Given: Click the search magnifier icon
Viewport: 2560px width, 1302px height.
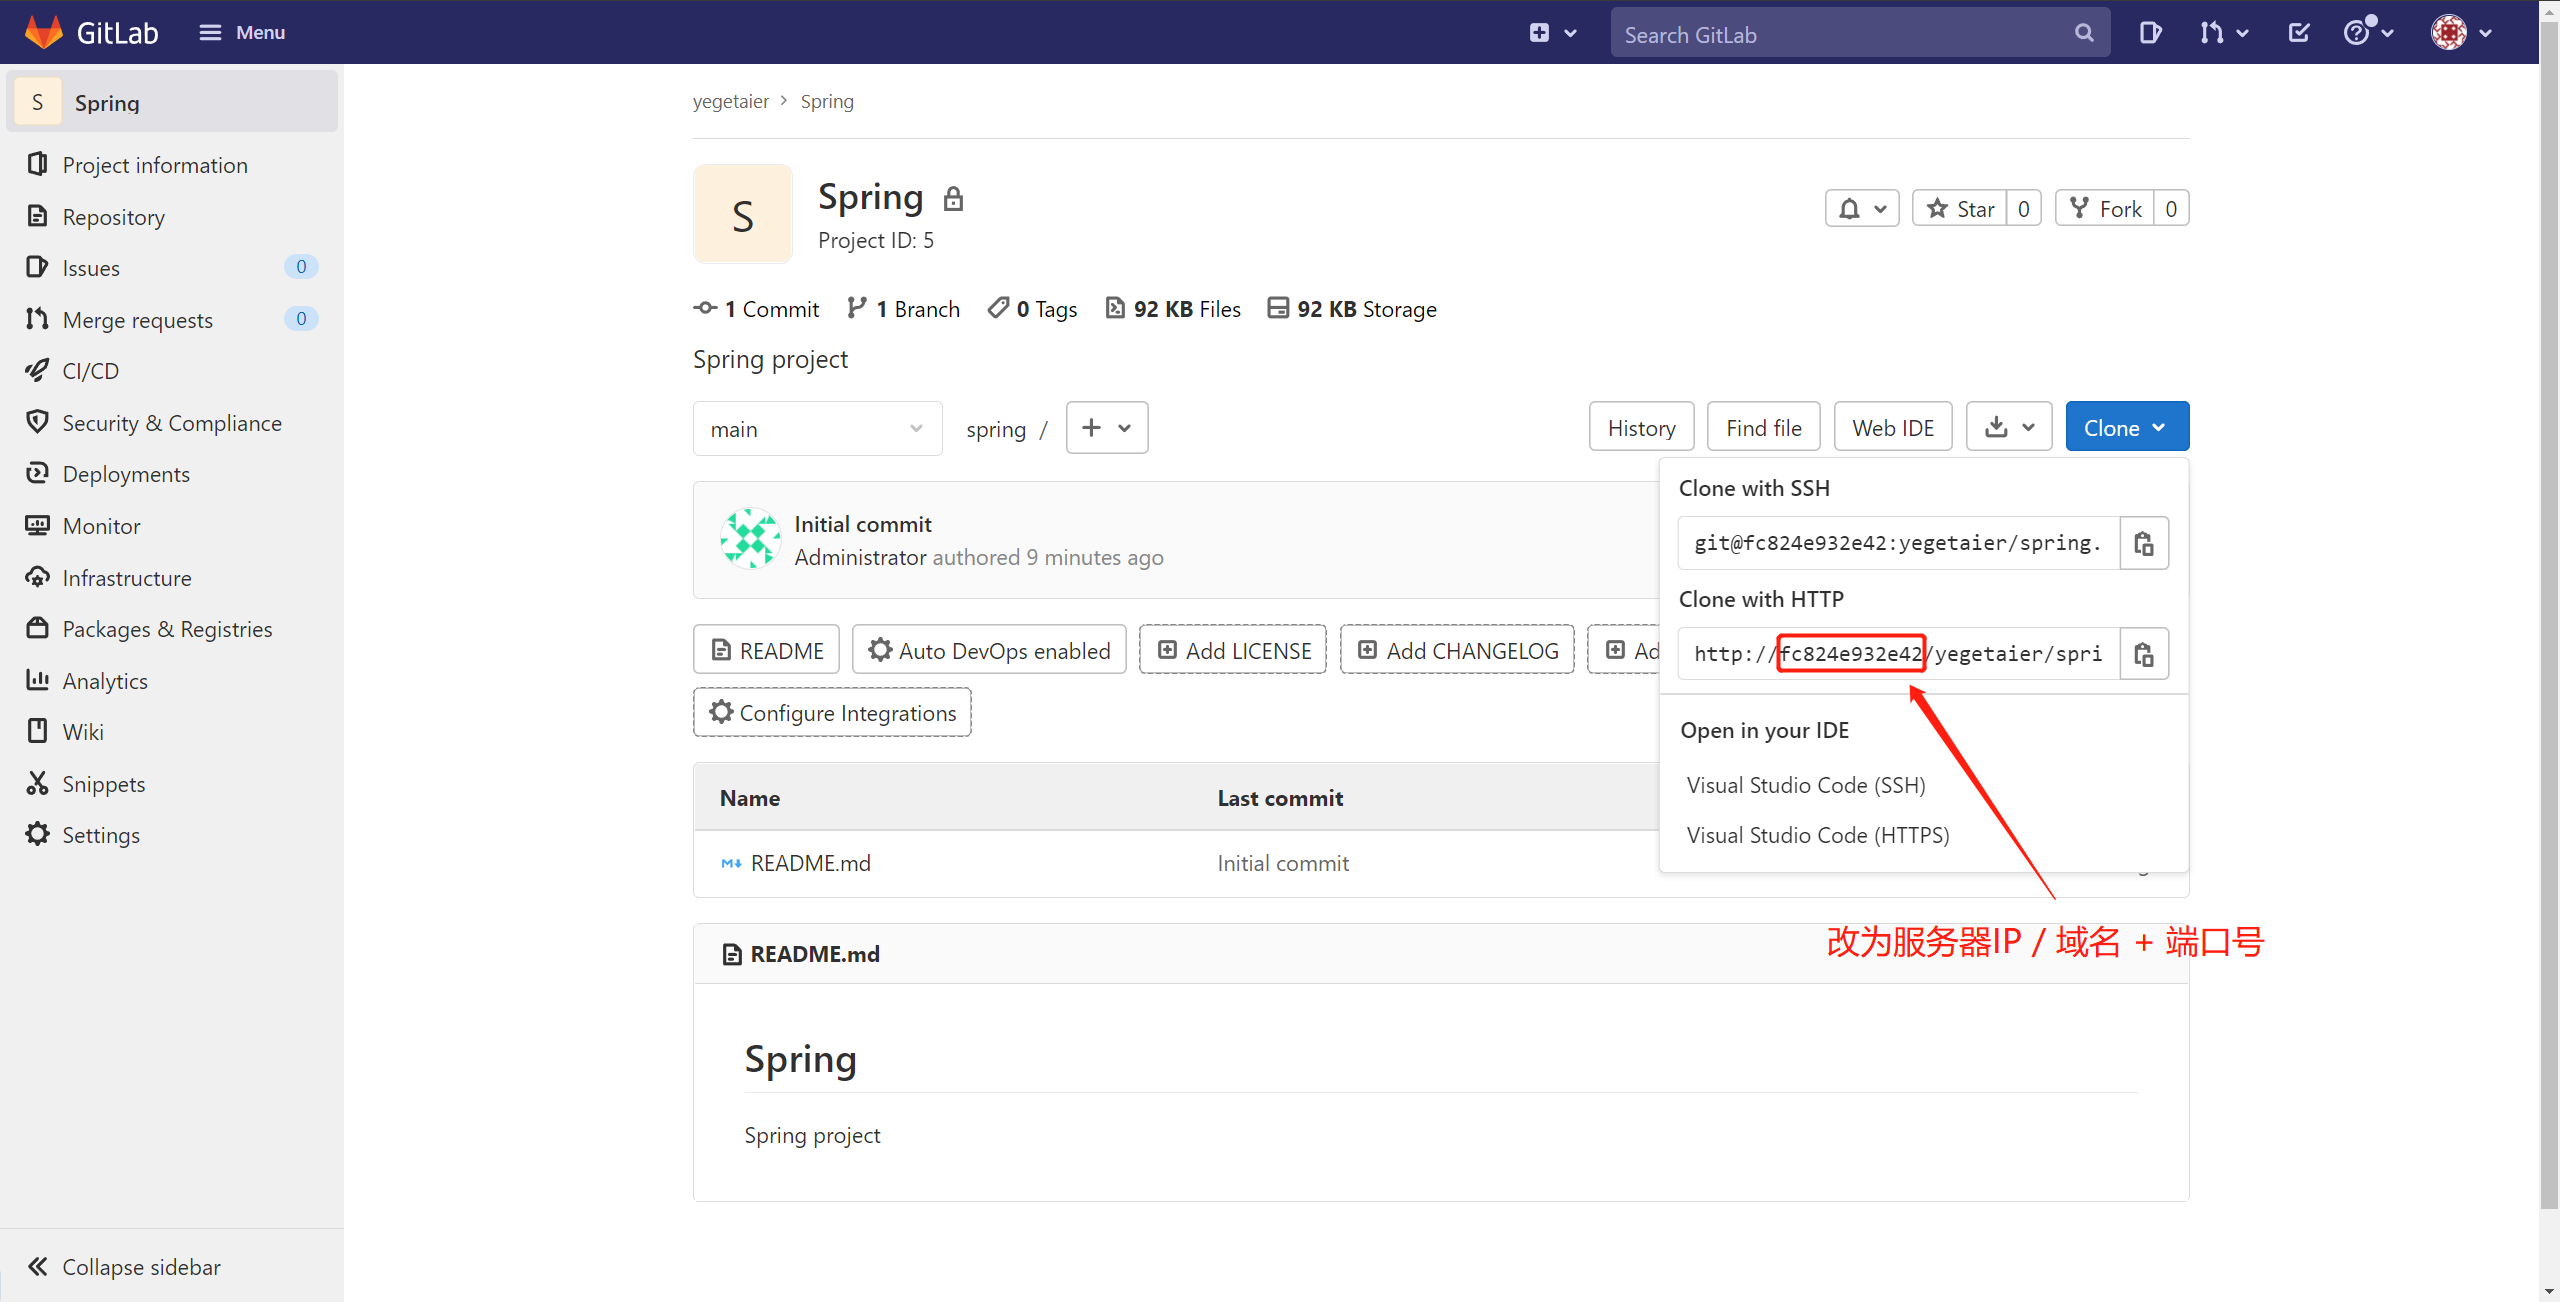Looking at the screenshot, I should pyautogui.click(x=2084, y=33).
